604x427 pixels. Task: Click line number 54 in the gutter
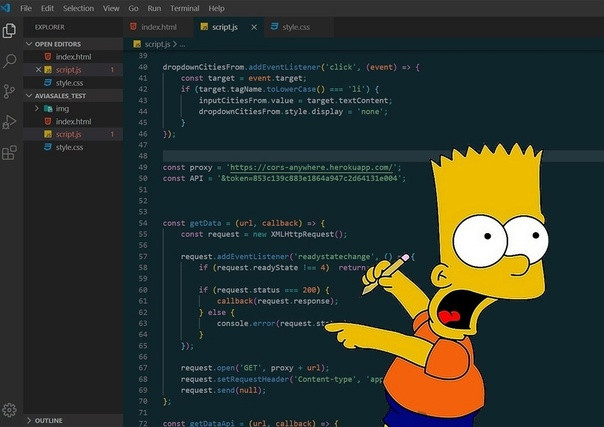(143, 223)
